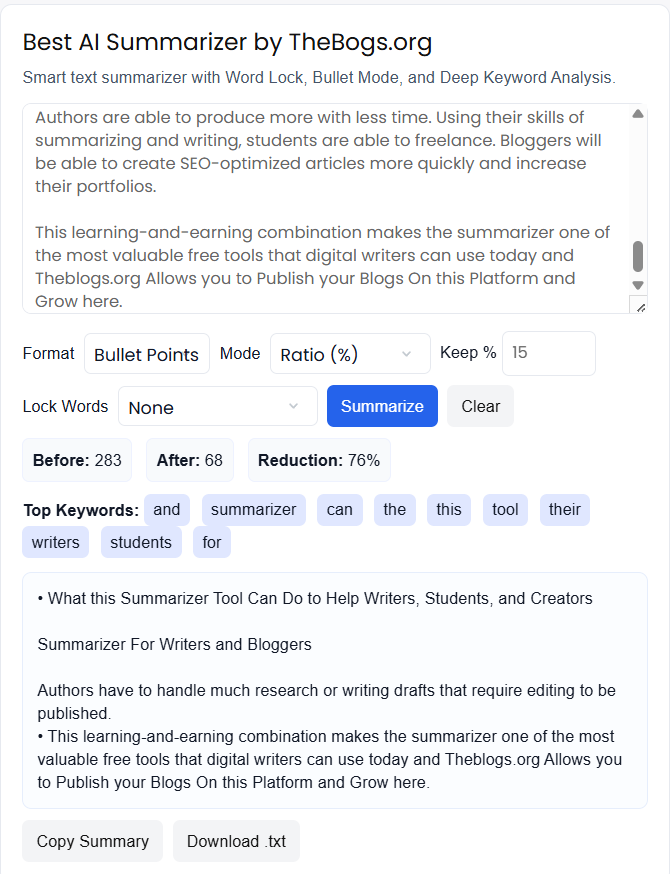Viewport: 670px width, 874px height.
Task: Click the Summarize button
Action: point(382,406)
